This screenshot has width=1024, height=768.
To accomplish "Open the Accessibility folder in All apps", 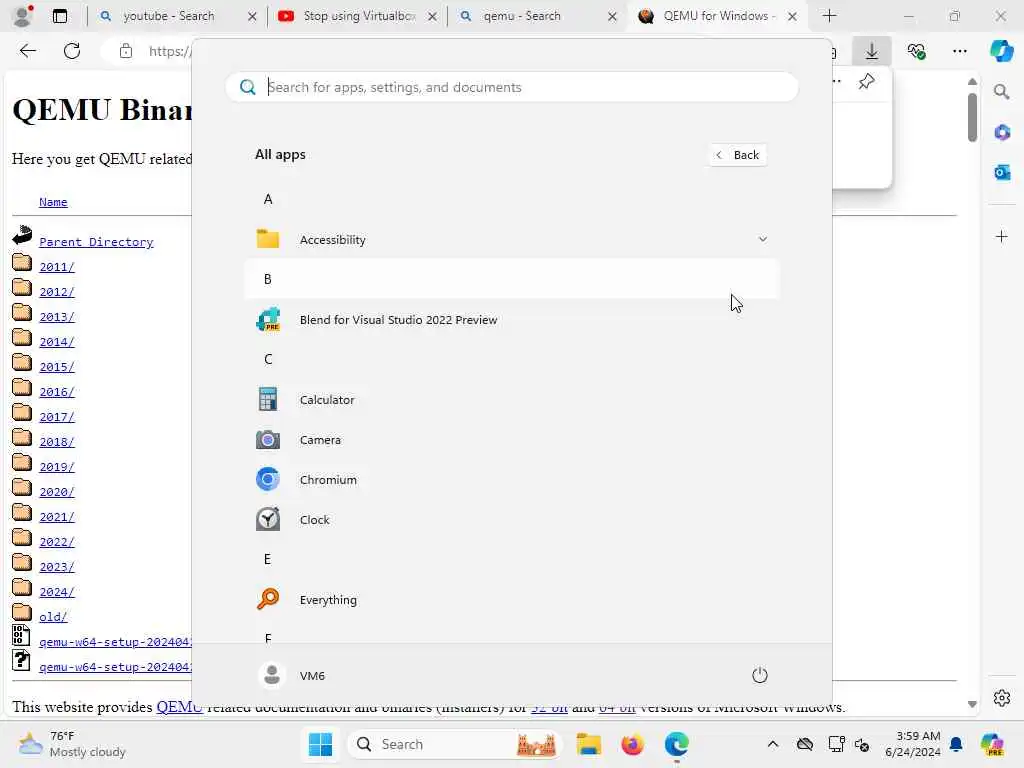I will click(511, 240).
